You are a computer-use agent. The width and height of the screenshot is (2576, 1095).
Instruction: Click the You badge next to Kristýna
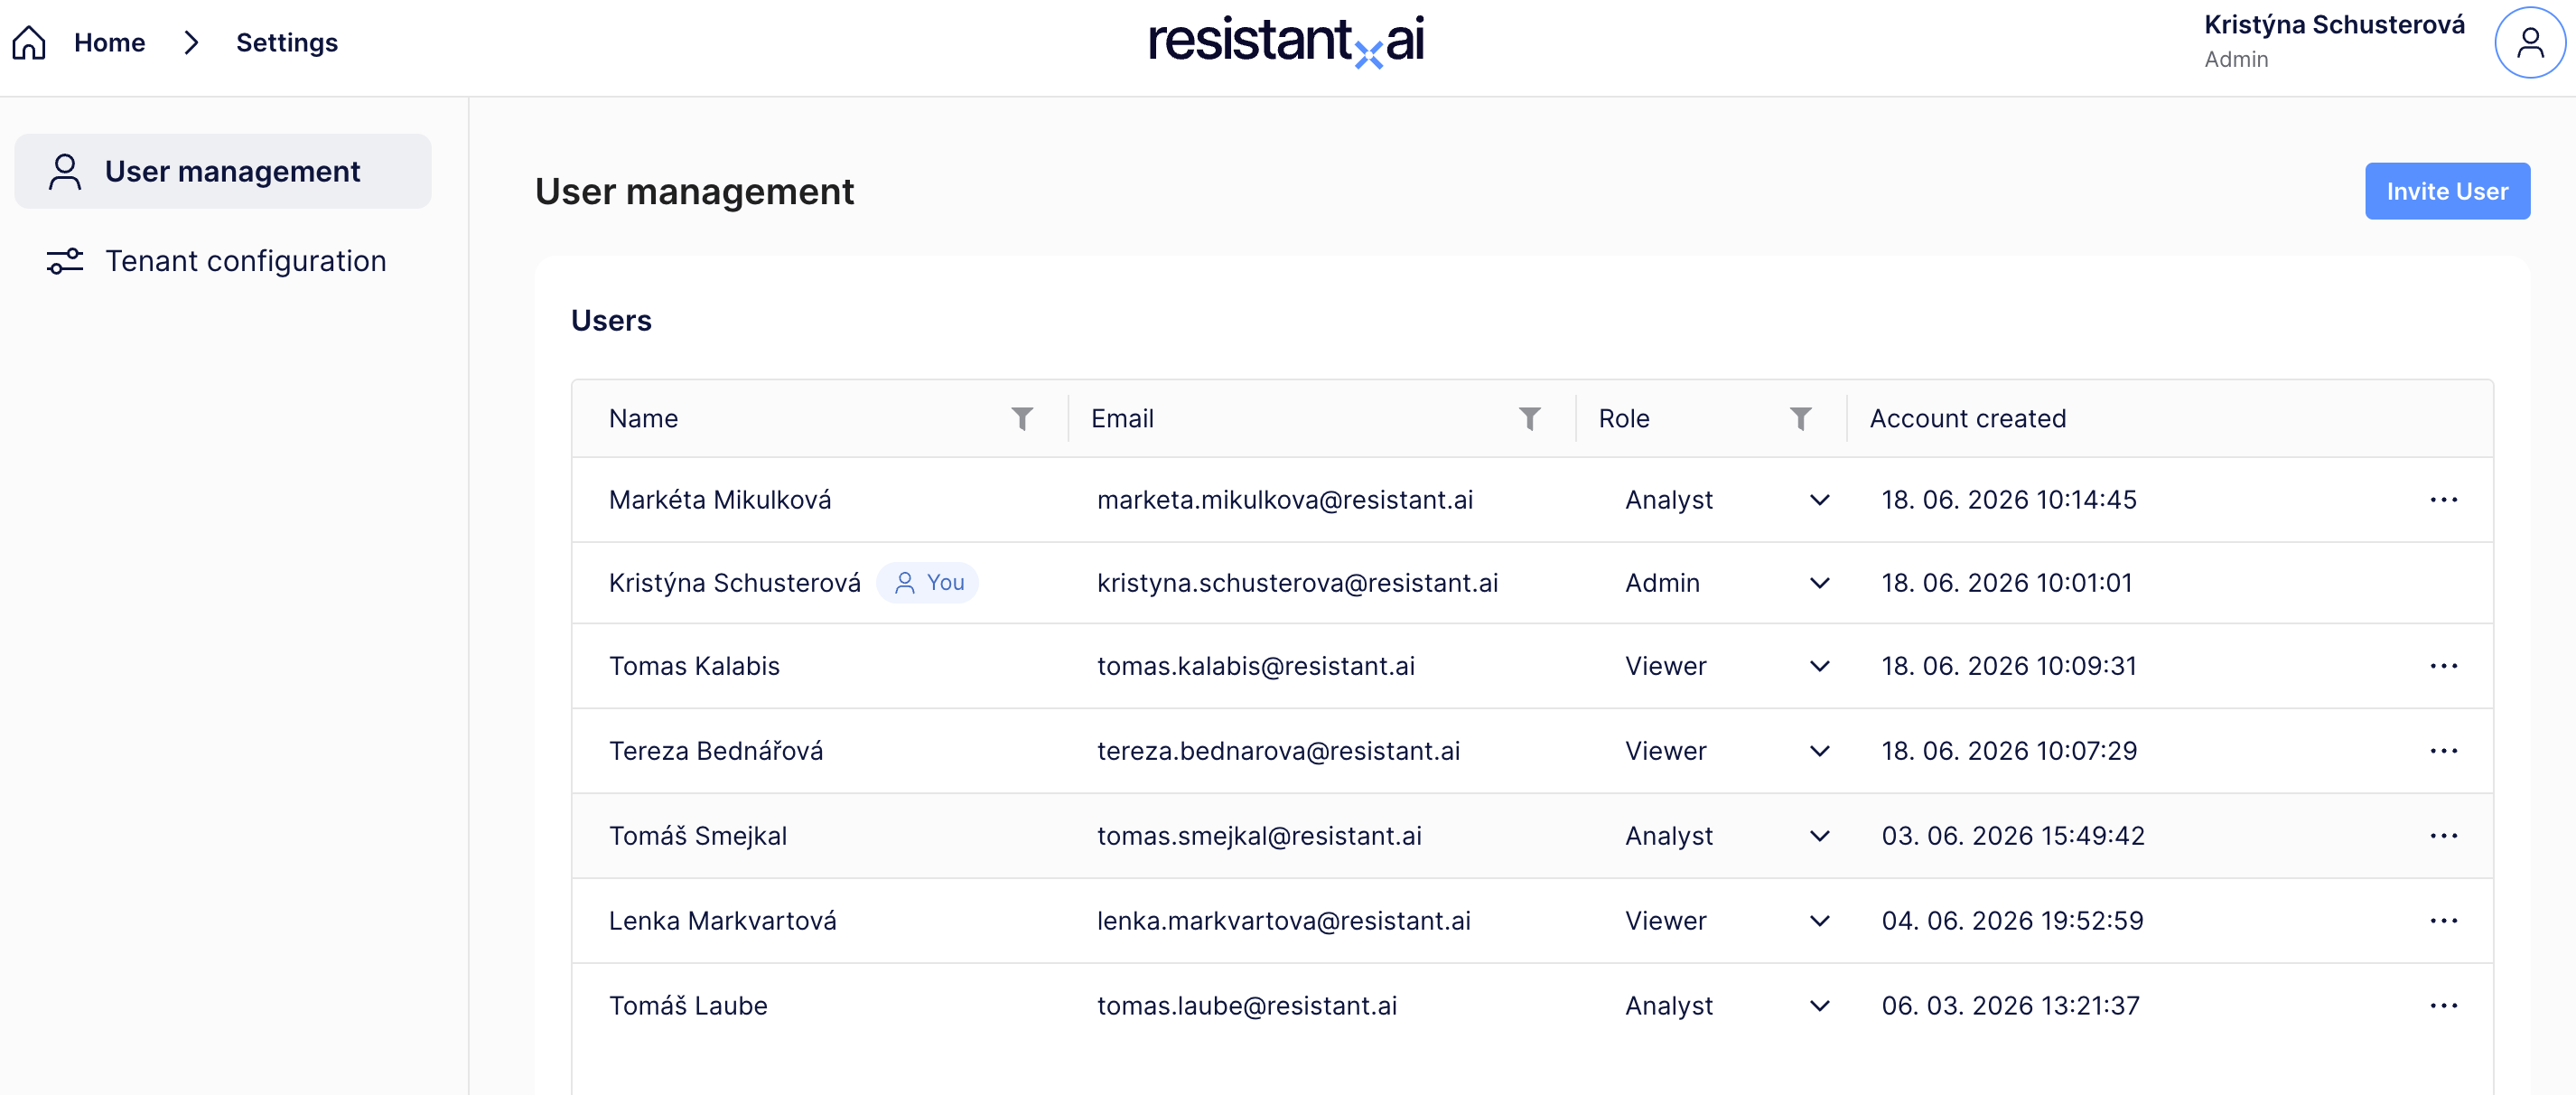coord(927,583)
